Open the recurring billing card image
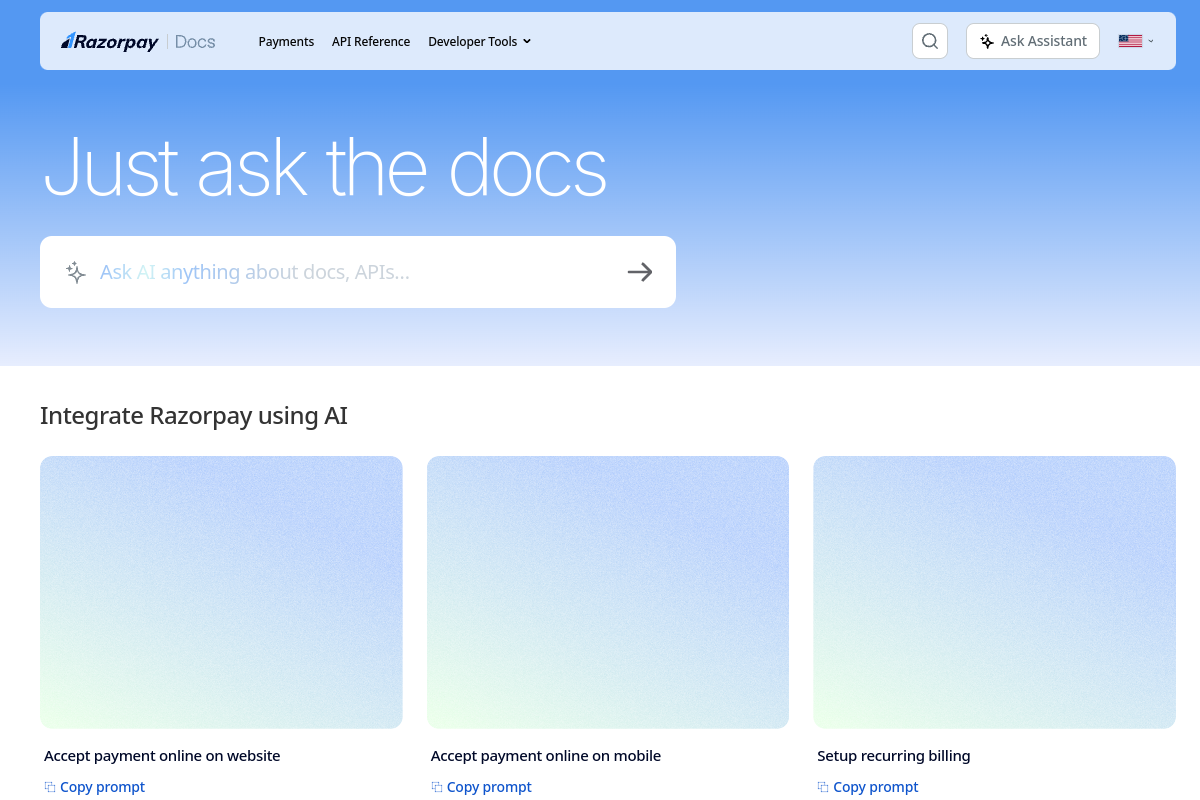The height and width of the screenshot is (800, 1200). (x=995, y=592)
